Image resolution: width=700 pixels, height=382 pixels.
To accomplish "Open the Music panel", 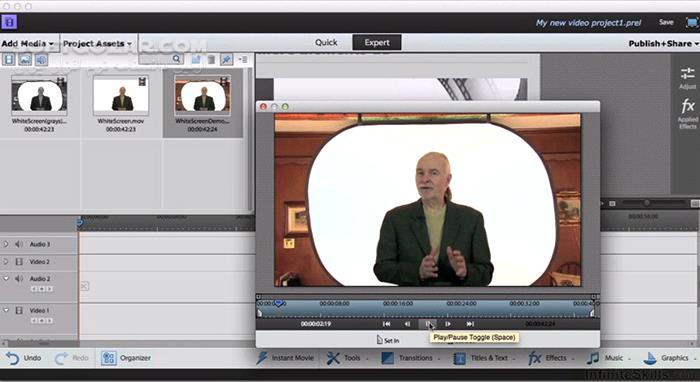I will [x=608, y=358].
